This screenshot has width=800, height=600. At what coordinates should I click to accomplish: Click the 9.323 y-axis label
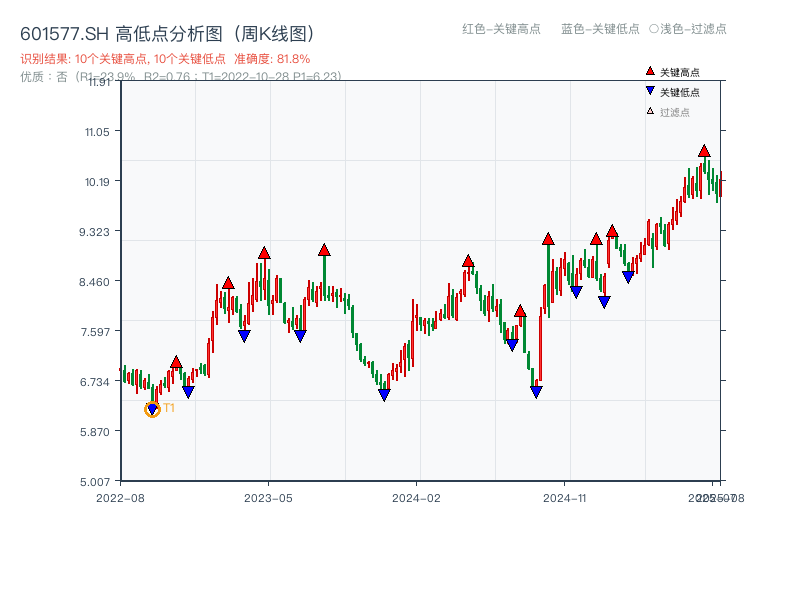94,232
